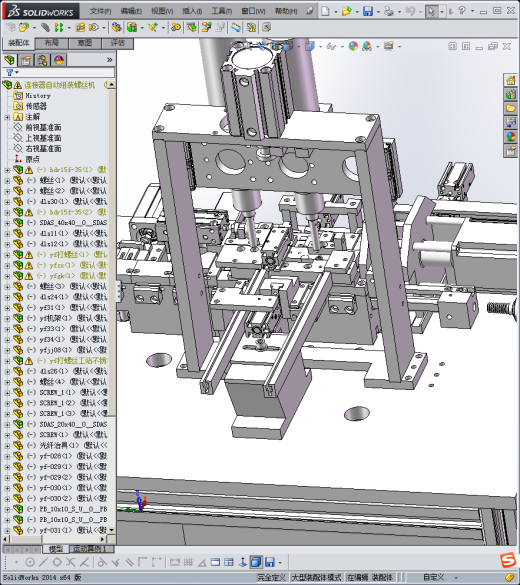
Task: Select the History tree item
Action: 38,96
